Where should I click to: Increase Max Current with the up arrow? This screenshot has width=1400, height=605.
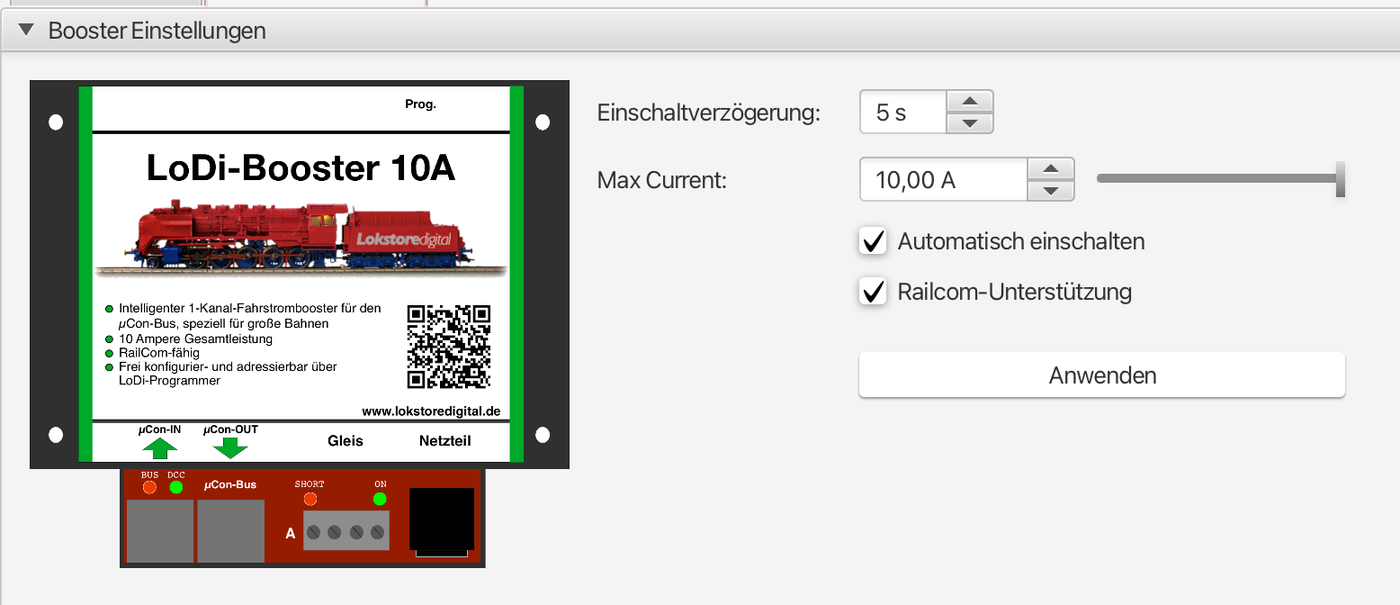click(1050, 169)
